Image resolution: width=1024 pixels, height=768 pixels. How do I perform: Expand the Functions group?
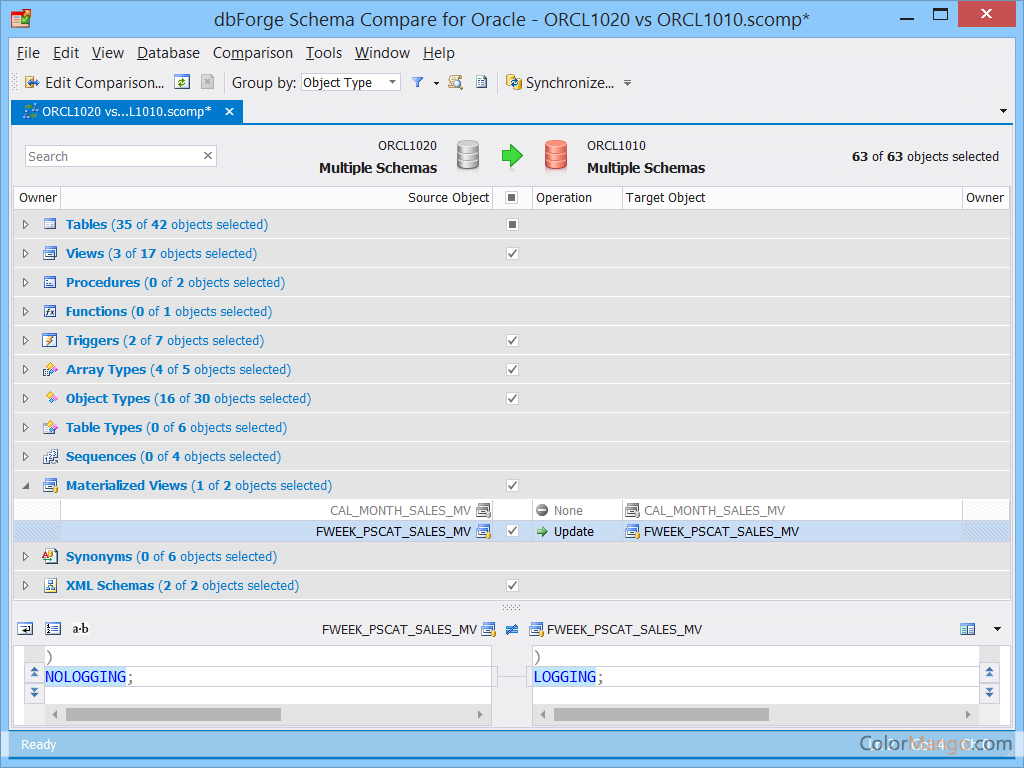(25, 312)
